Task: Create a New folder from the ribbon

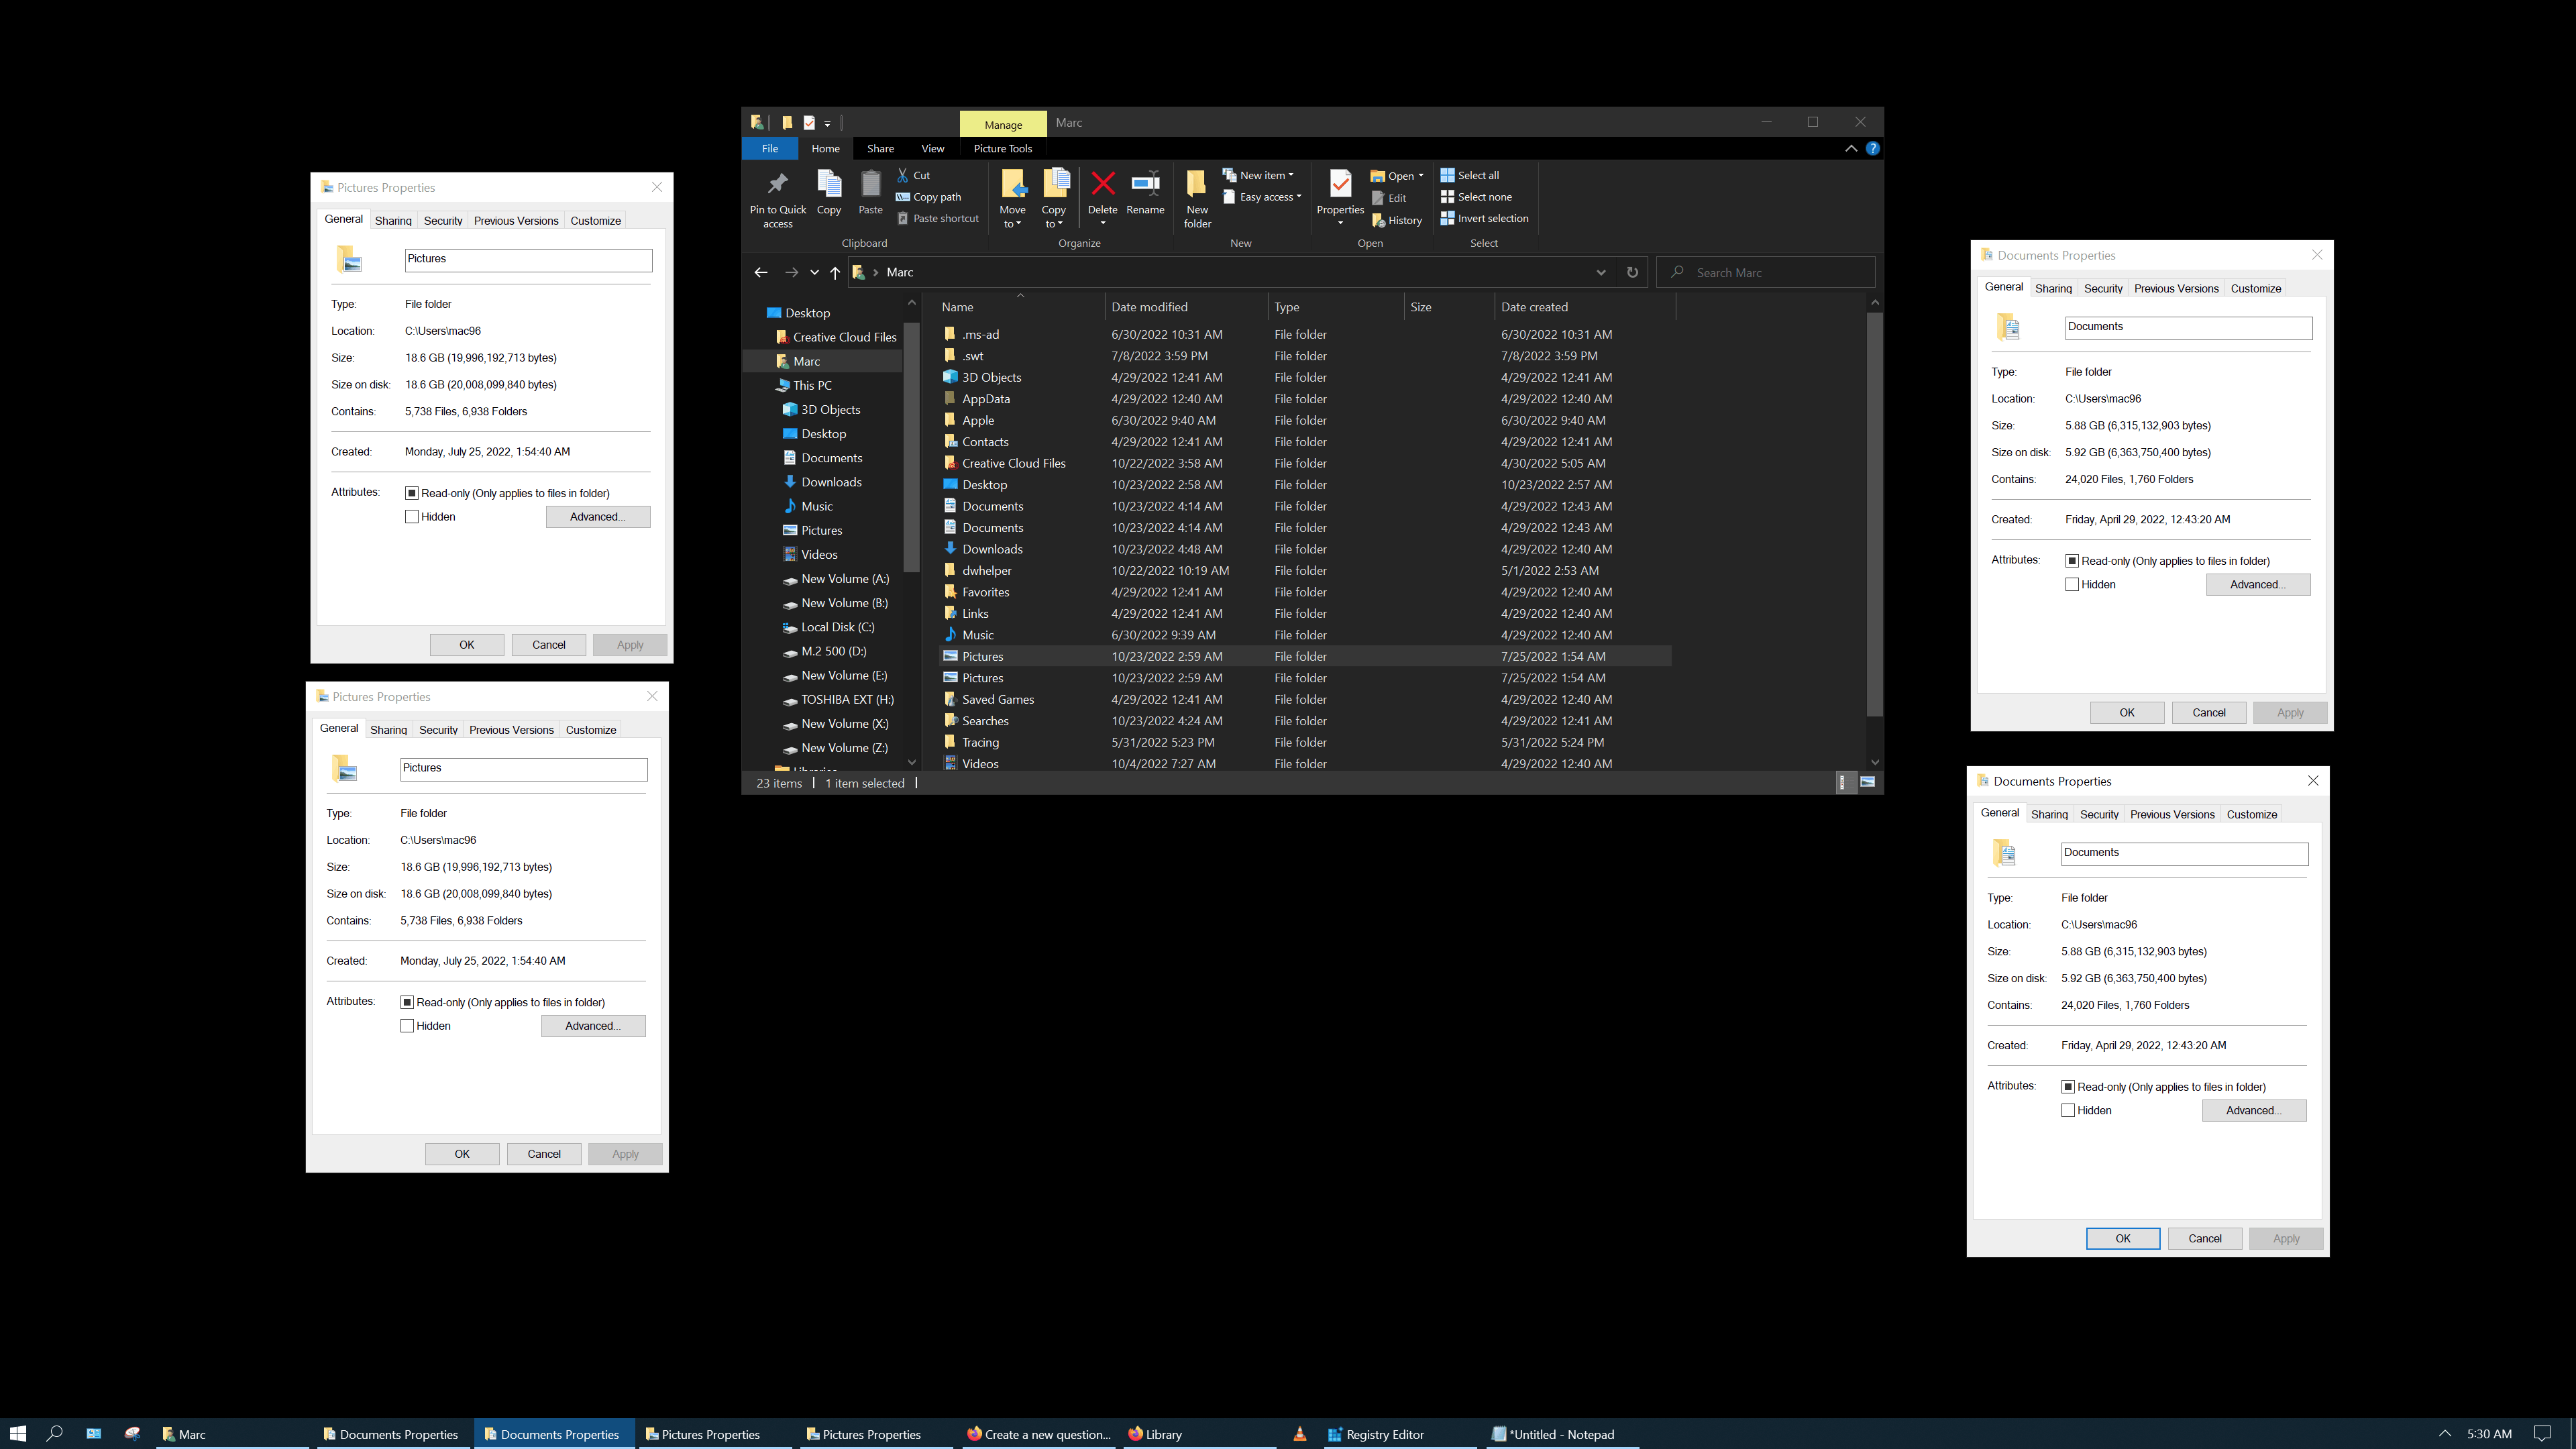Action: 1197,198
